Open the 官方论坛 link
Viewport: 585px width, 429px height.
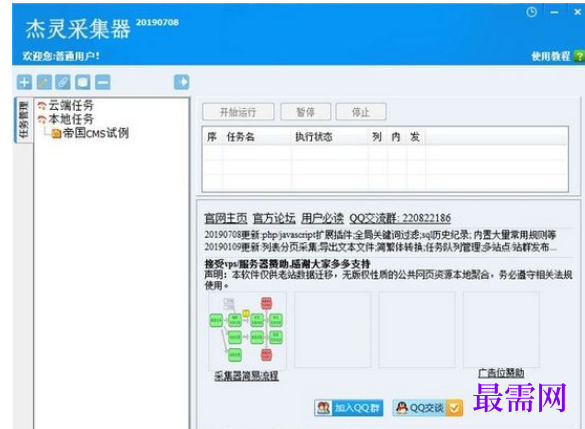point(274,218)
